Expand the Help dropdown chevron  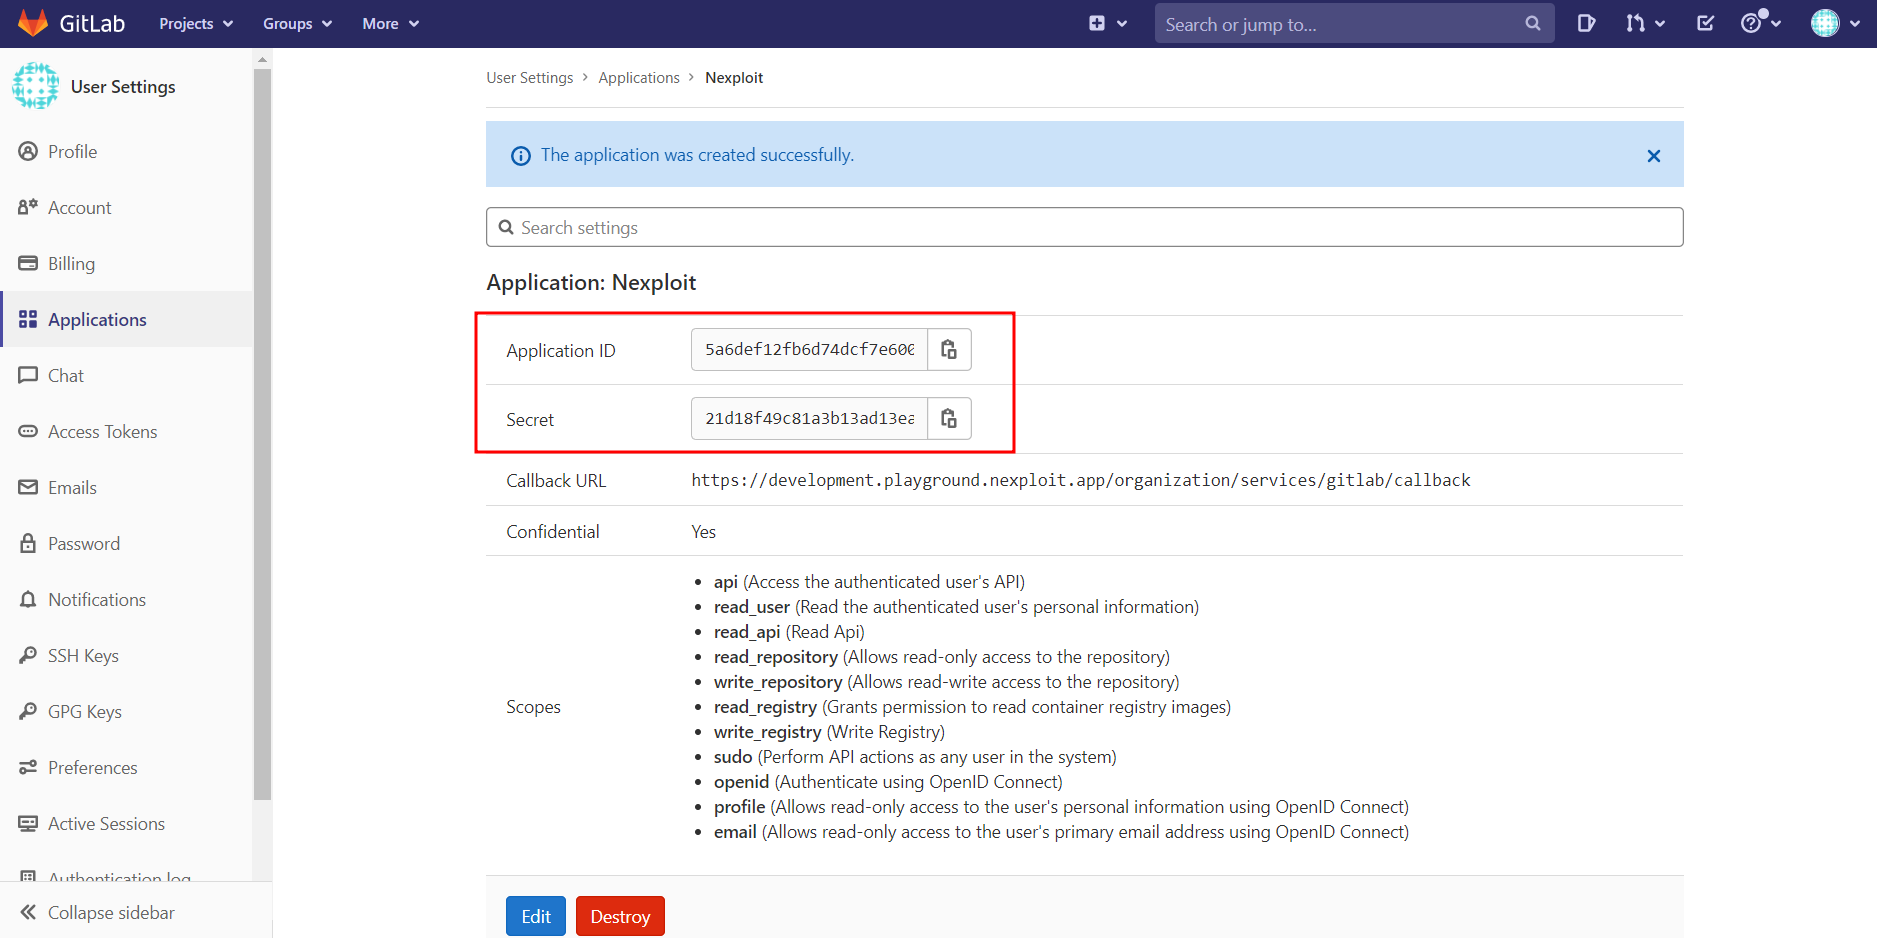(1775, 23)
